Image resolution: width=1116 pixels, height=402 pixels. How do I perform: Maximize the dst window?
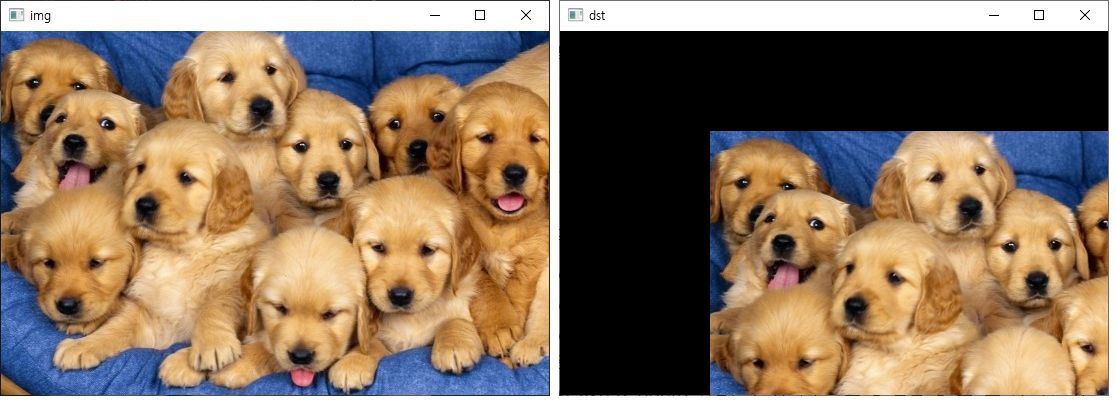pos(1039,16)
